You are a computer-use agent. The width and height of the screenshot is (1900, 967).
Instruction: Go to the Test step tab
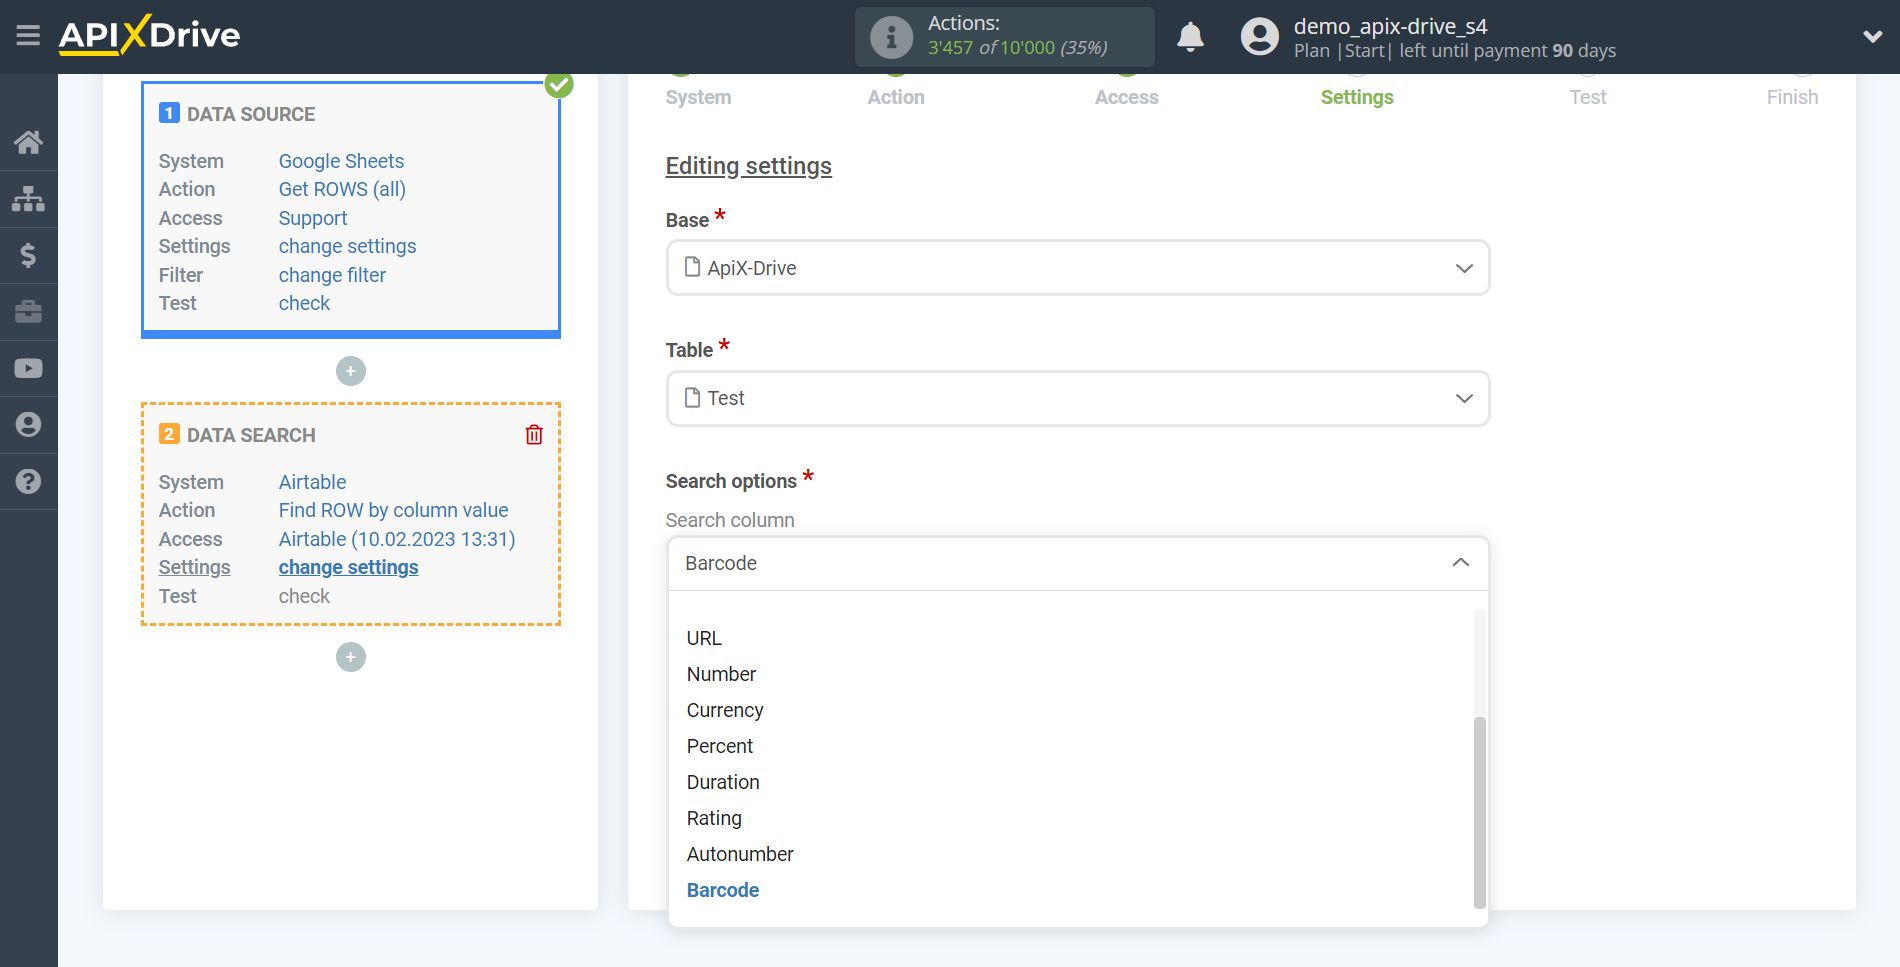1588,97
